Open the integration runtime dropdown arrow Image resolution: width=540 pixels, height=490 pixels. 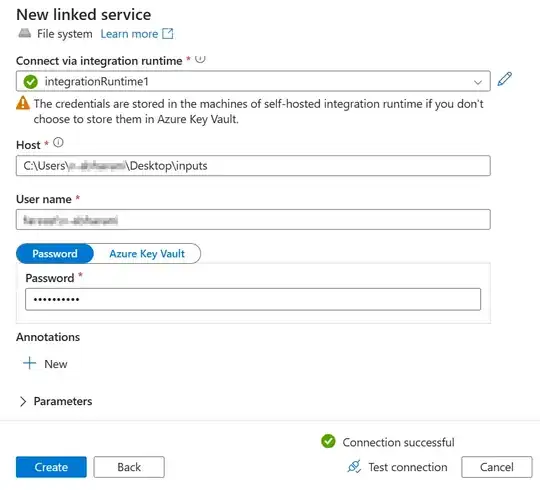478,82
